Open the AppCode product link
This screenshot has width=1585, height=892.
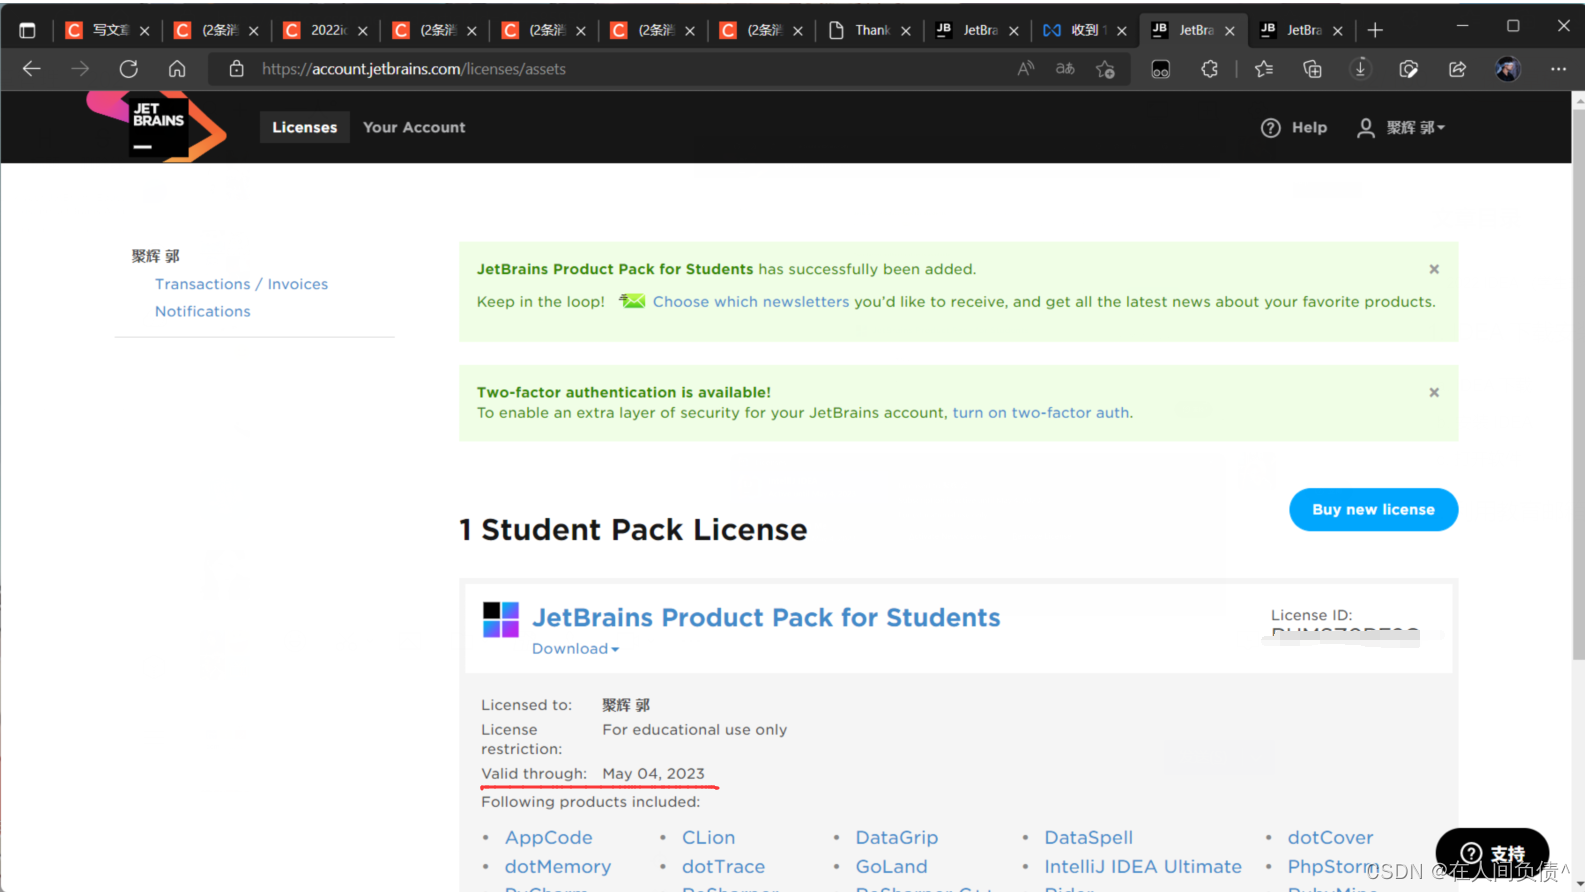click(x=548, y=837)
